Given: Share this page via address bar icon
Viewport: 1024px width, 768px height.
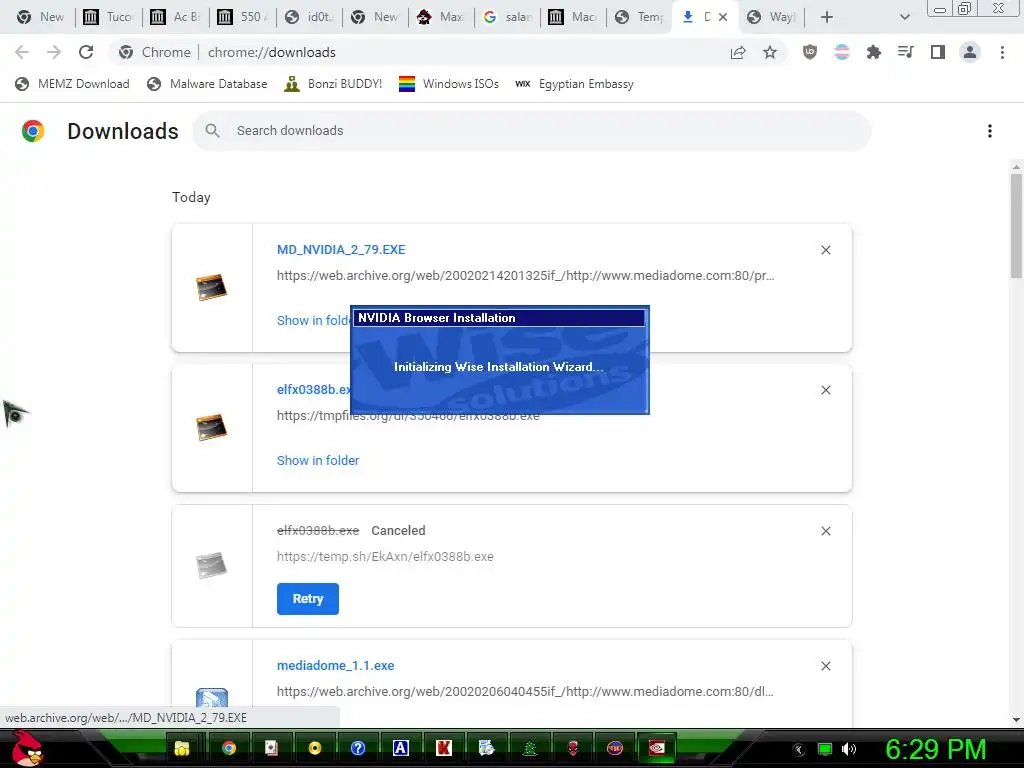Looking at the screenshot, I should pyautogui.click(x=738, y=52).
